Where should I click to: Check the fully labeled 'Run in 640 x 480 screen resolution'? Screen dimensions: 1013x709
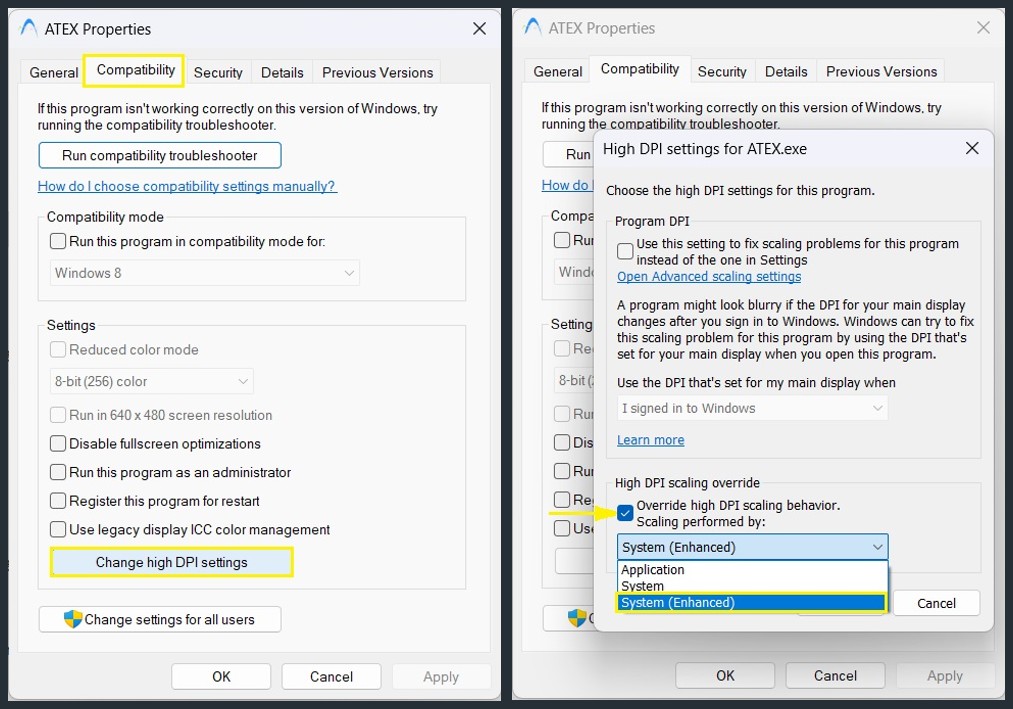click(x=161, y=415)
